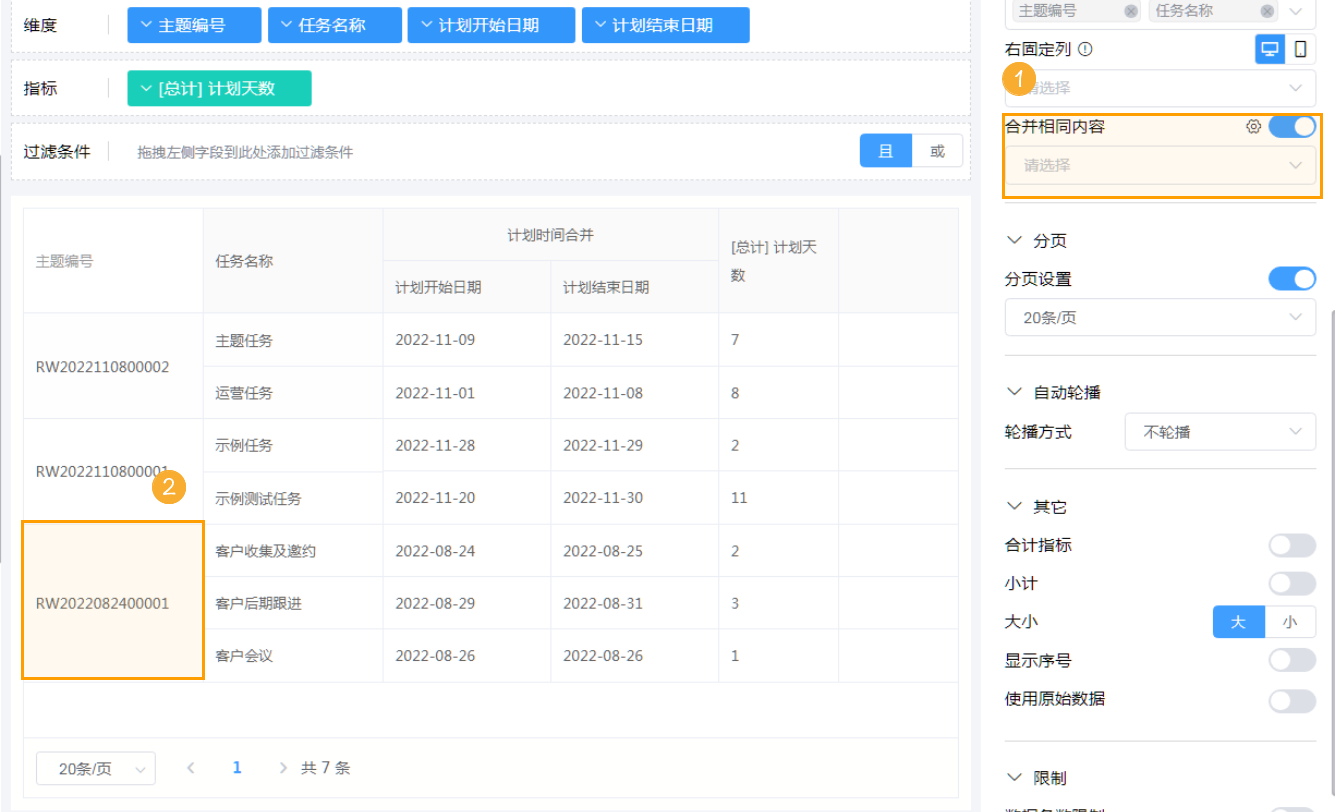Remove the 任务名称 chip in right panel
The height and width of the screenshot is (812, 1335).
[x=1266, y=11]
